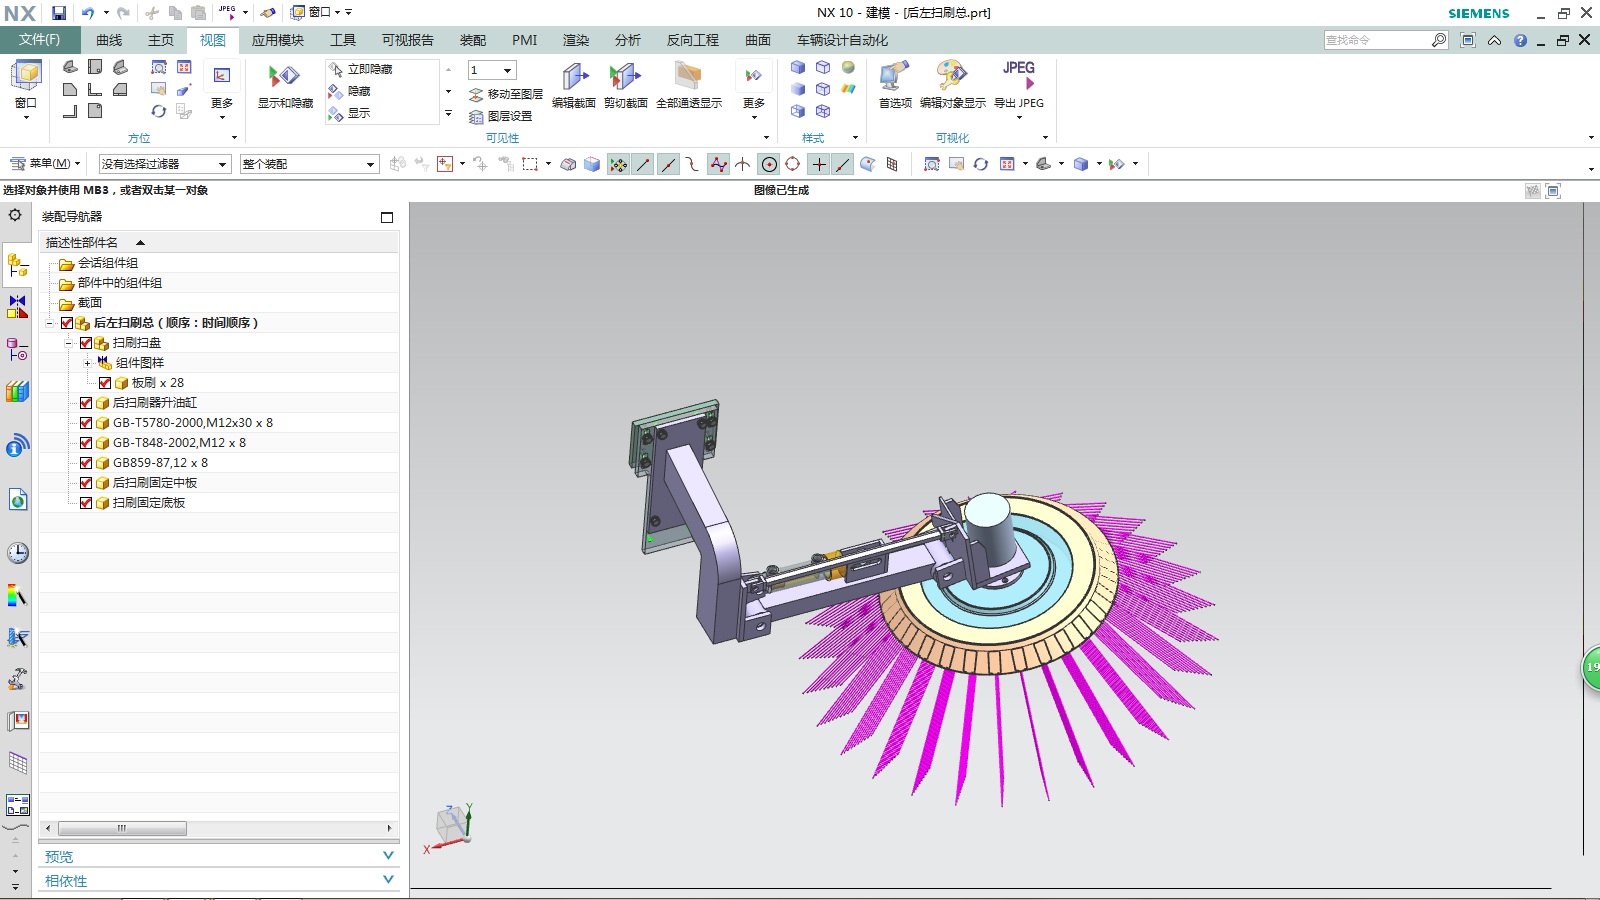
Task: Click the navigator horizontal scrollbar thumb
Action: (122, 828)
